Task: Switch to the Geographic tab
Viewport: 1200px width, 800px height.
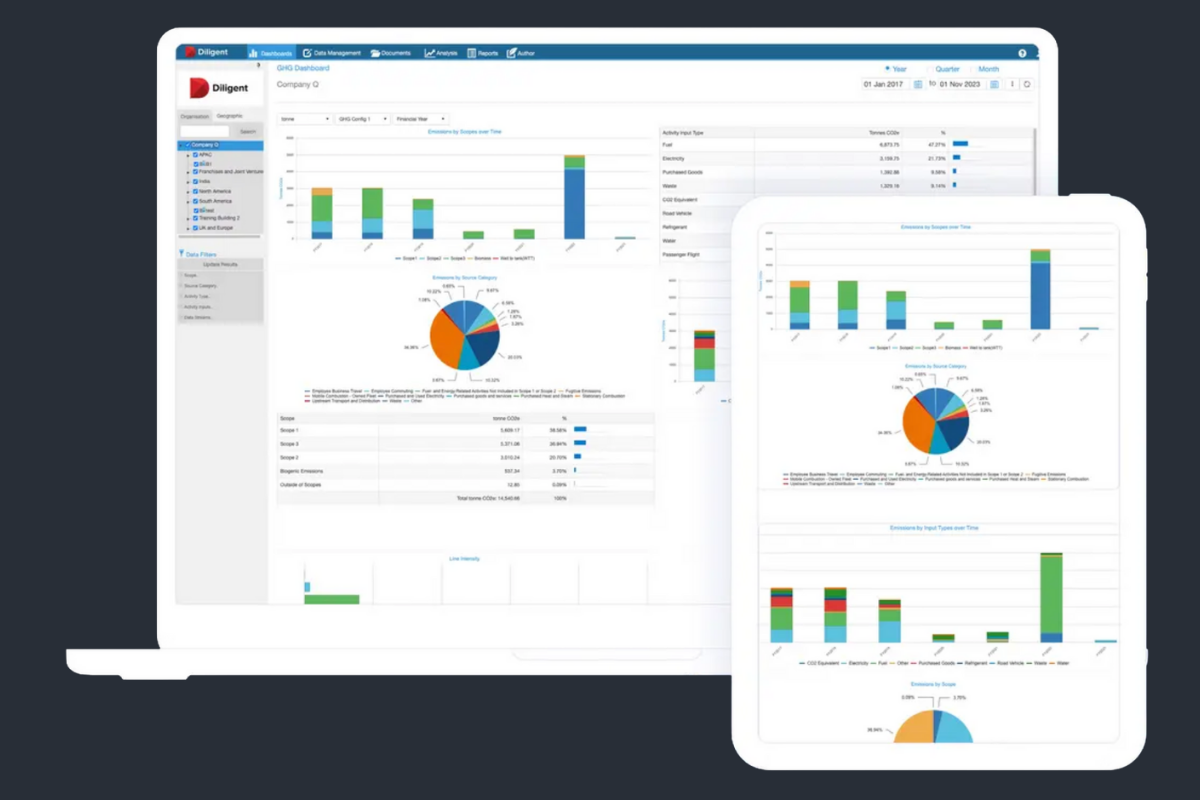Action: [230, 117]
